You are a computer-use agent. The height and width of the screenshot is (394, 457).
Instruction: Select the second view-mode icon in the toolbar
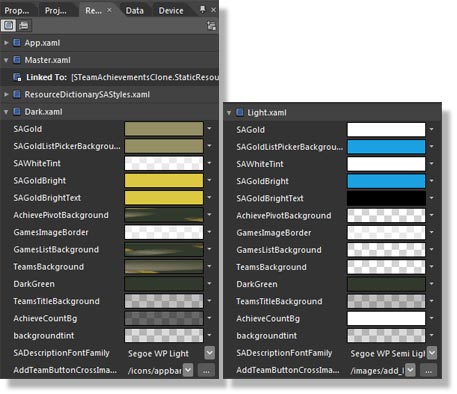tap(23, 25)
